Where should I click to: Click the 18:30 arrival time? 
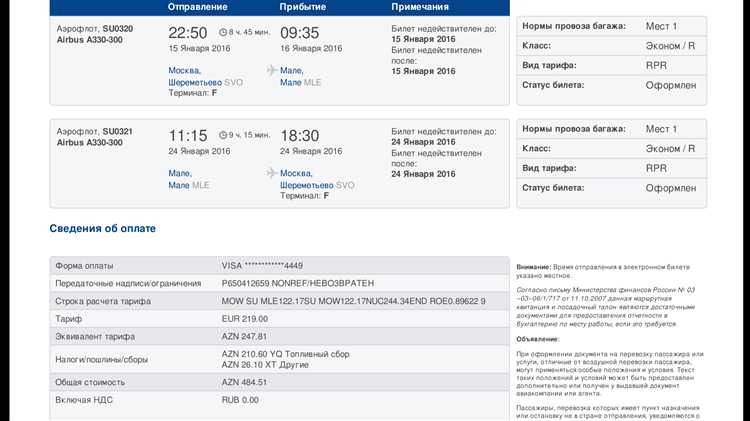coord(300,135)
